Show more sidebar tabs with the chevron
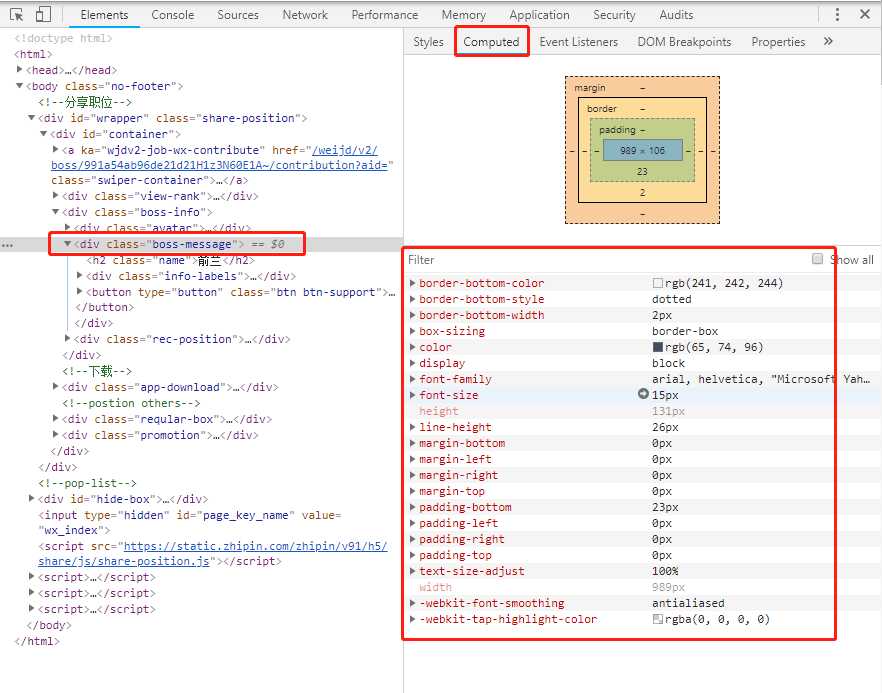The height and width of the screenshot is (693, 882). pos(828,42)
